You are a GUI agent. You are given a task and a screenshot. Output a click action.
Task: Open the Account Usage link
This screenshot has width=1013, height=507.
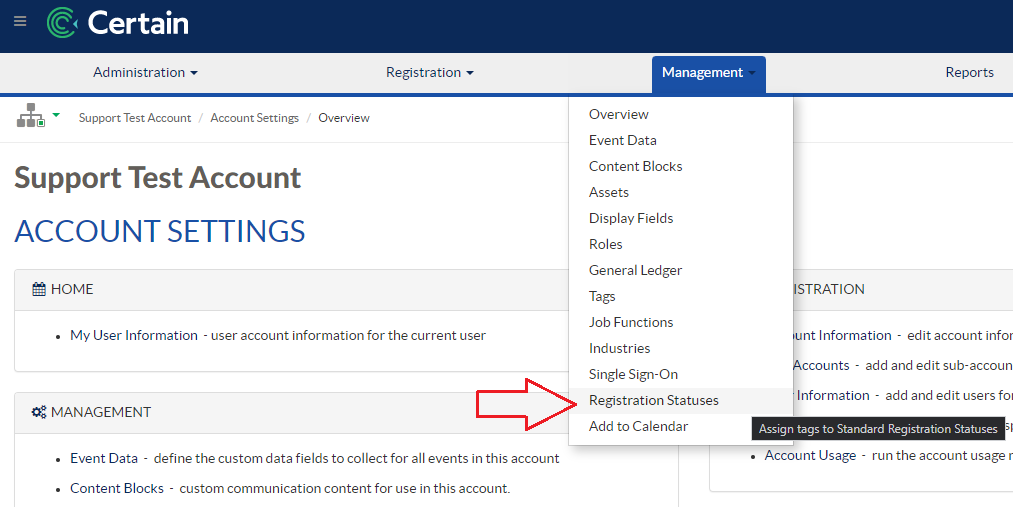click(810, 455)
